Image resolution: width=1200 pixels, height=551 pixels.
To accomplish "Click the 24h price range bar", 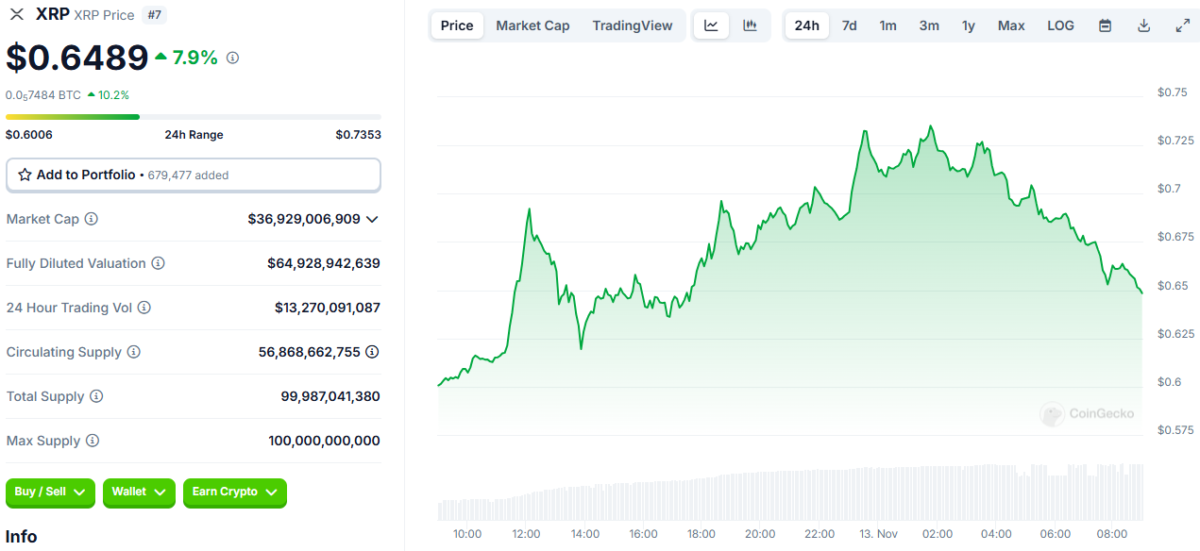I will coord(193,117).
